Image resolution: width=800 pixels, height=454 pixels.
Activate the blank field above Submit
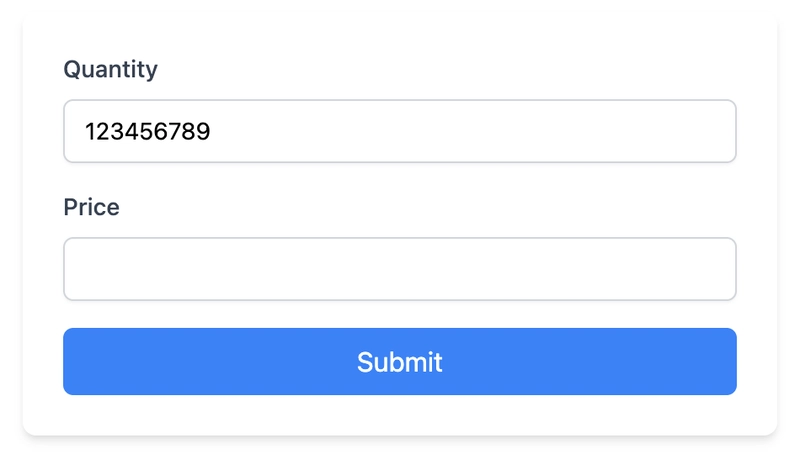pos(400,269)
